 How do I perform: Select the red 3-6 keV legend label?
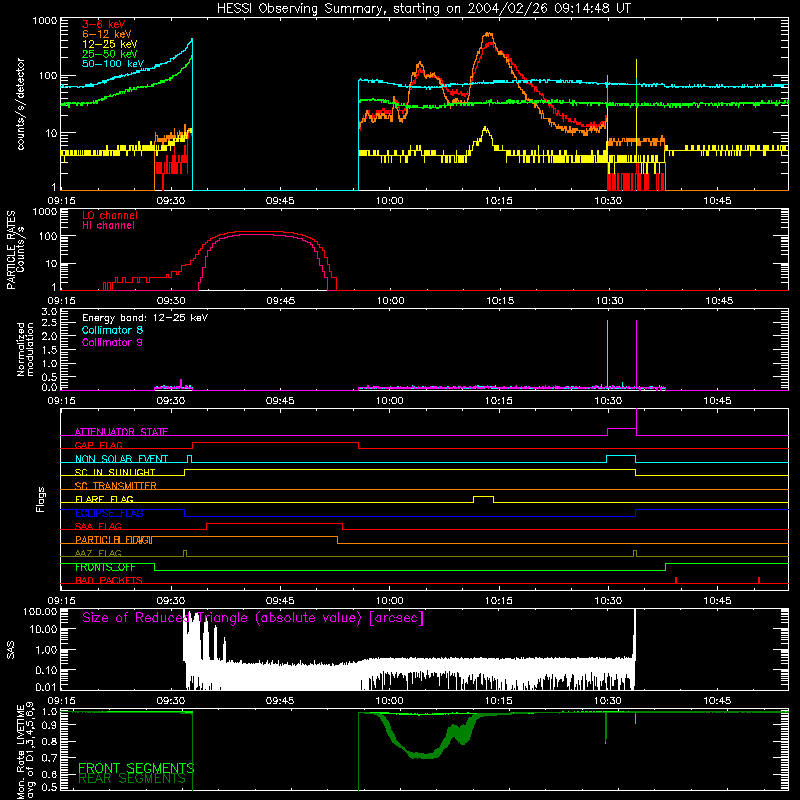(x=104, y=24)
